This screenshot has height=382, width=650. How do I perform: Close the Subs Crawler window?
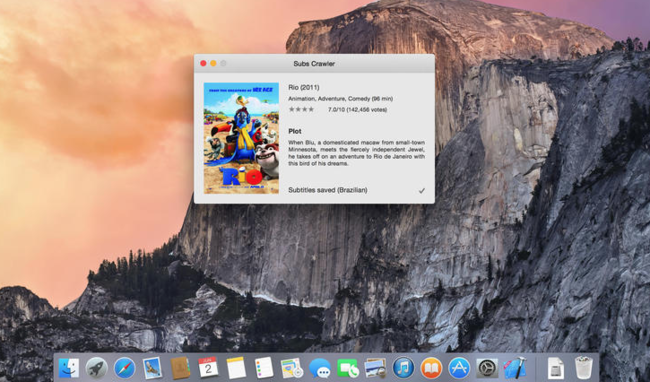coord(203,63)
